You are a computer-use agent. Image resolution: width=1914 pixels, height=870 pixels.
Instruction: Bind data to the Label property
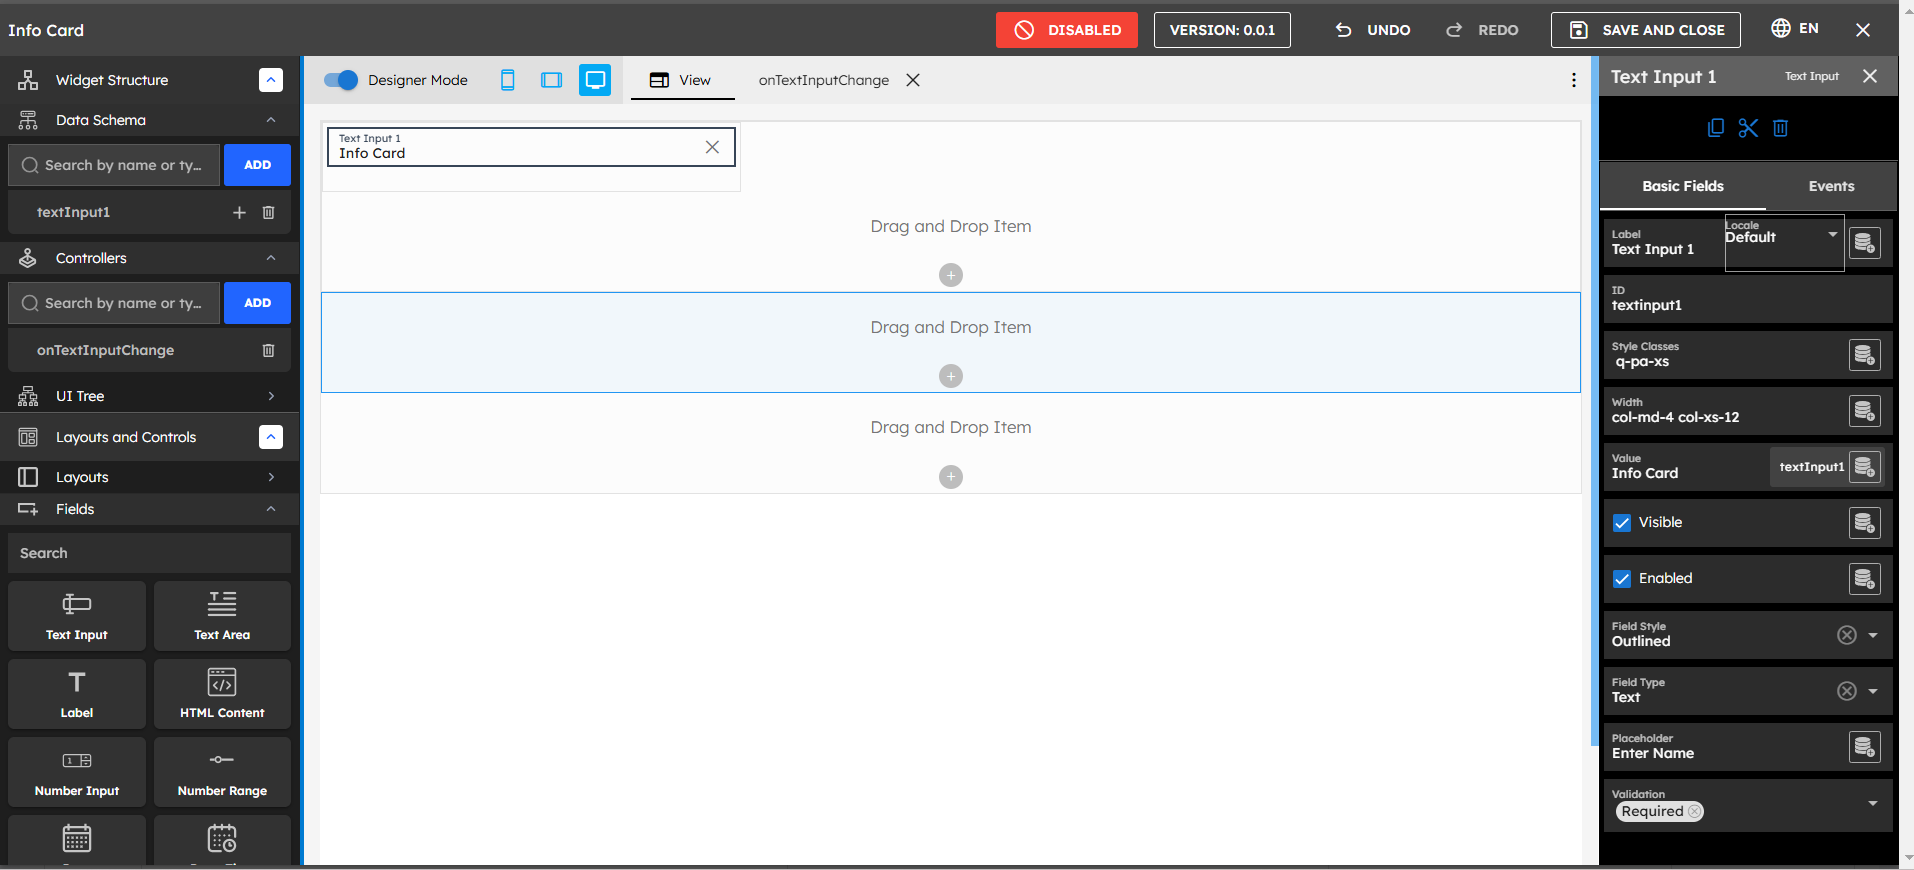click(1864, 243)
